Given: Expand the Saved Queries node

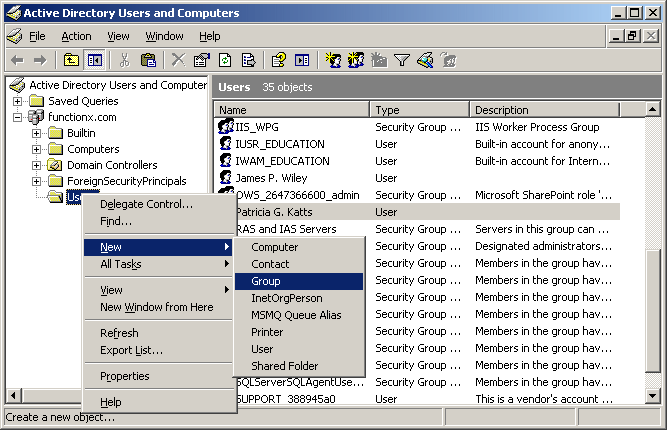Looking at the screenshot, I should (x=17, y=101).
